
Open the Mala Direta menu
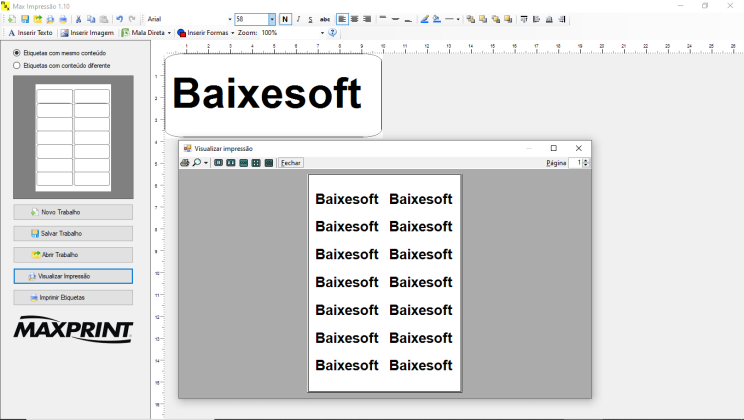[x=146, y=33]
